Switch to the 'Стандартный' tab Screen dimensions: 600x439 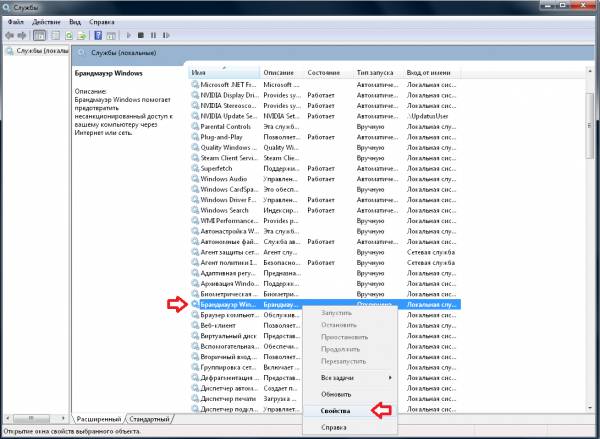pyautogui.click(x=148, y=419)
